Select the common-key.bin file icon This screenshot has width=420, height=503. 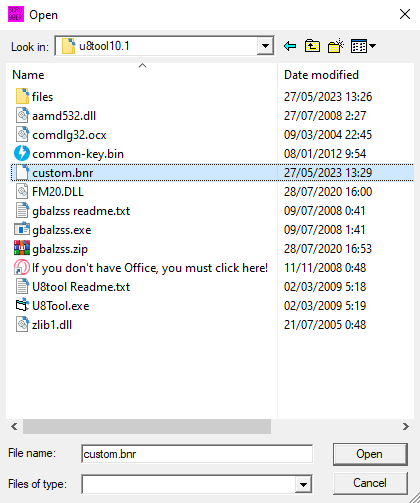[22, 153]
